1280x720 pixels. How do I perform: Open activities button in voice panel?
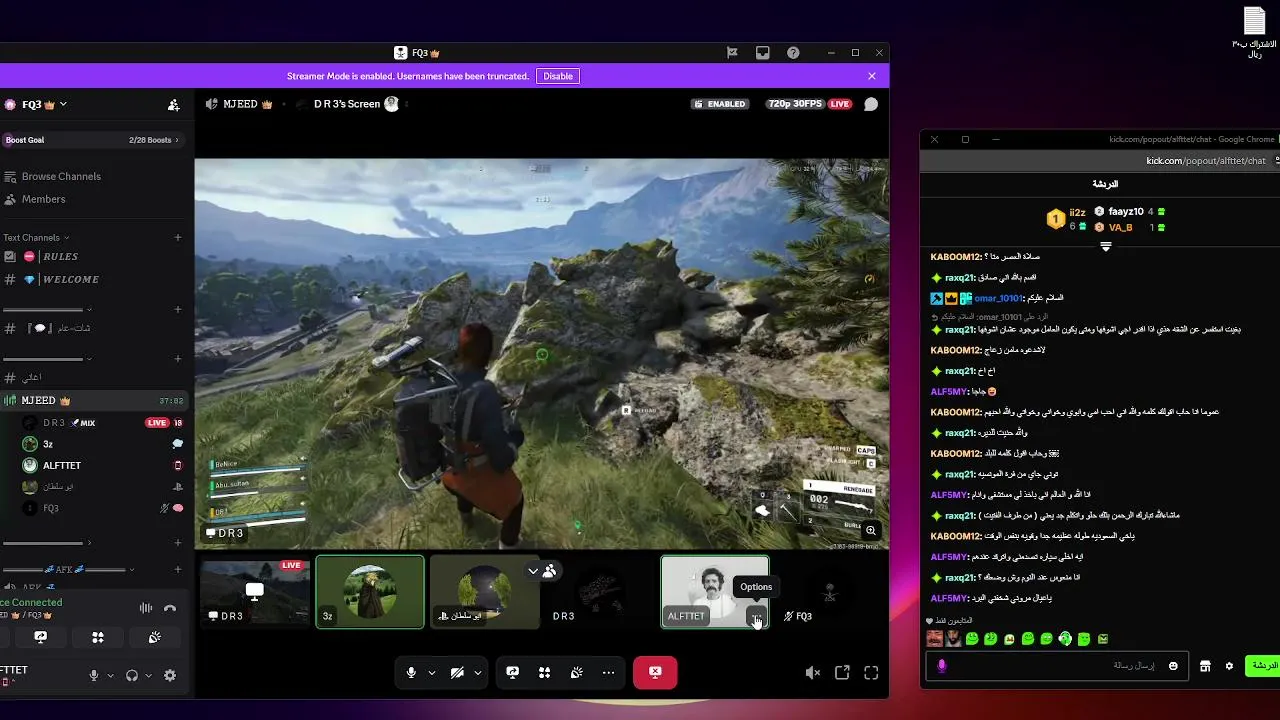pyautogui.click(x=98, y=637)
